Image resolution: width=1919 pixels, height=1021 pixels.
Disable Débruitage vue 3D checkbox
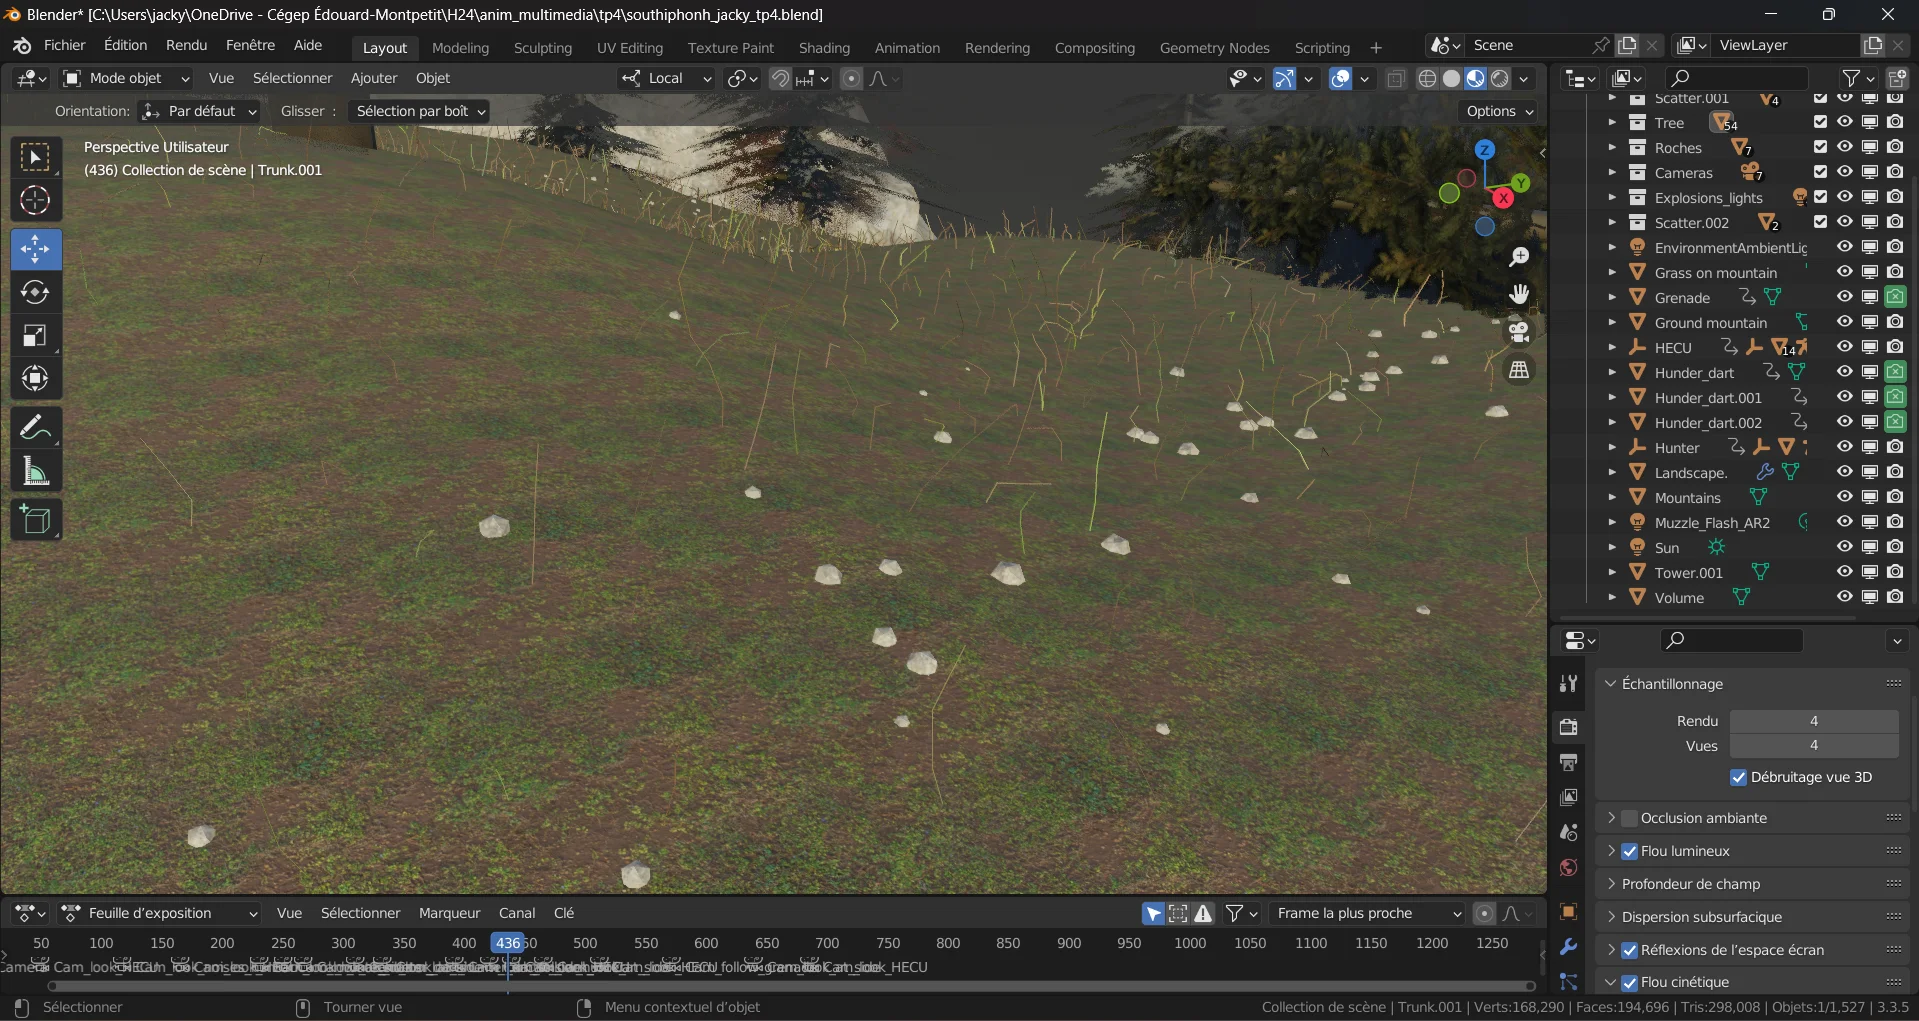[1739, 777]
